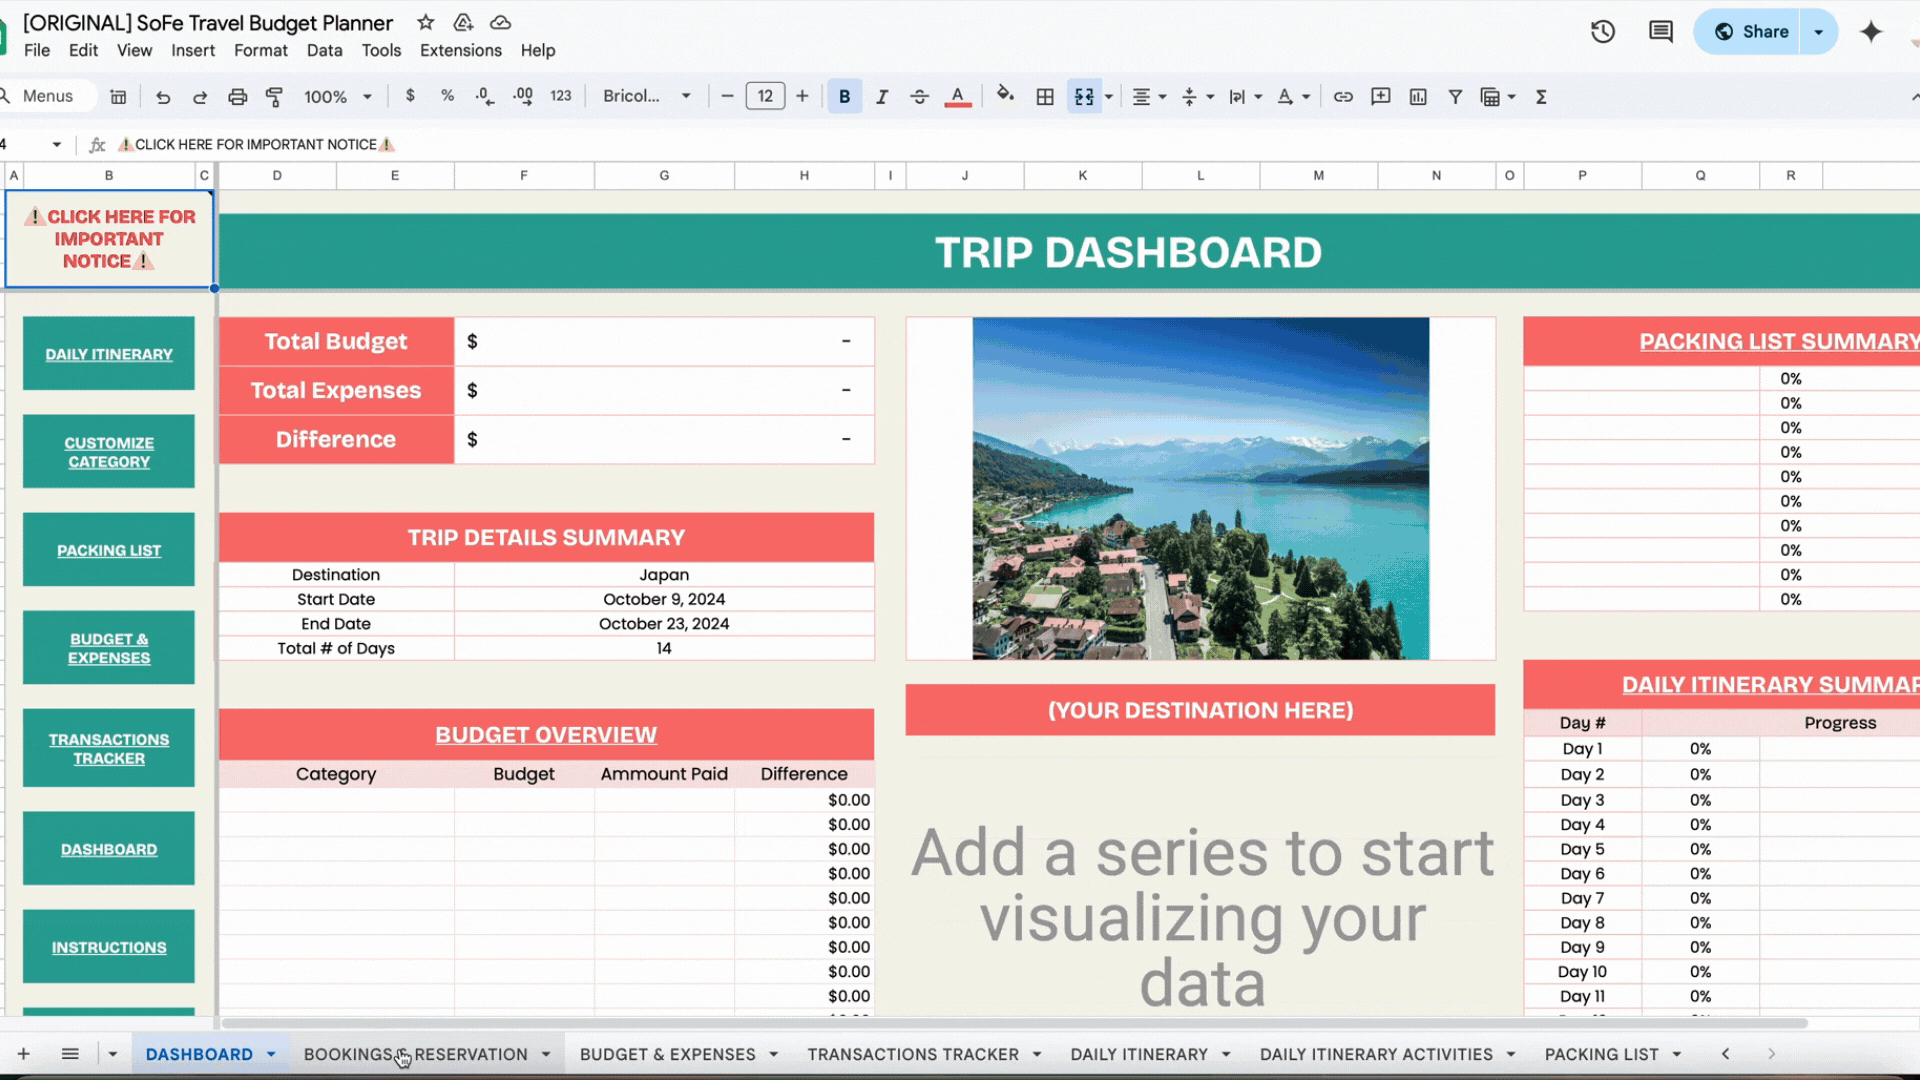Insert a chart
1920x1080 pixels.
[1418, 97]
